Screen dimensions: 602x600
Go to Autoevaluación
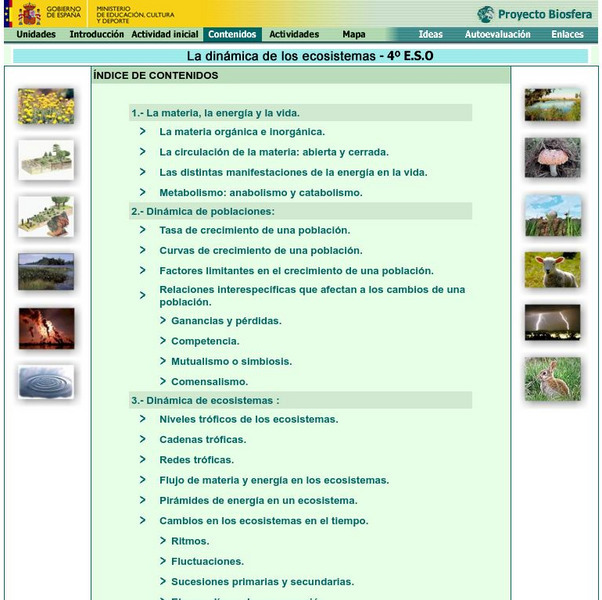coord(498,35)
